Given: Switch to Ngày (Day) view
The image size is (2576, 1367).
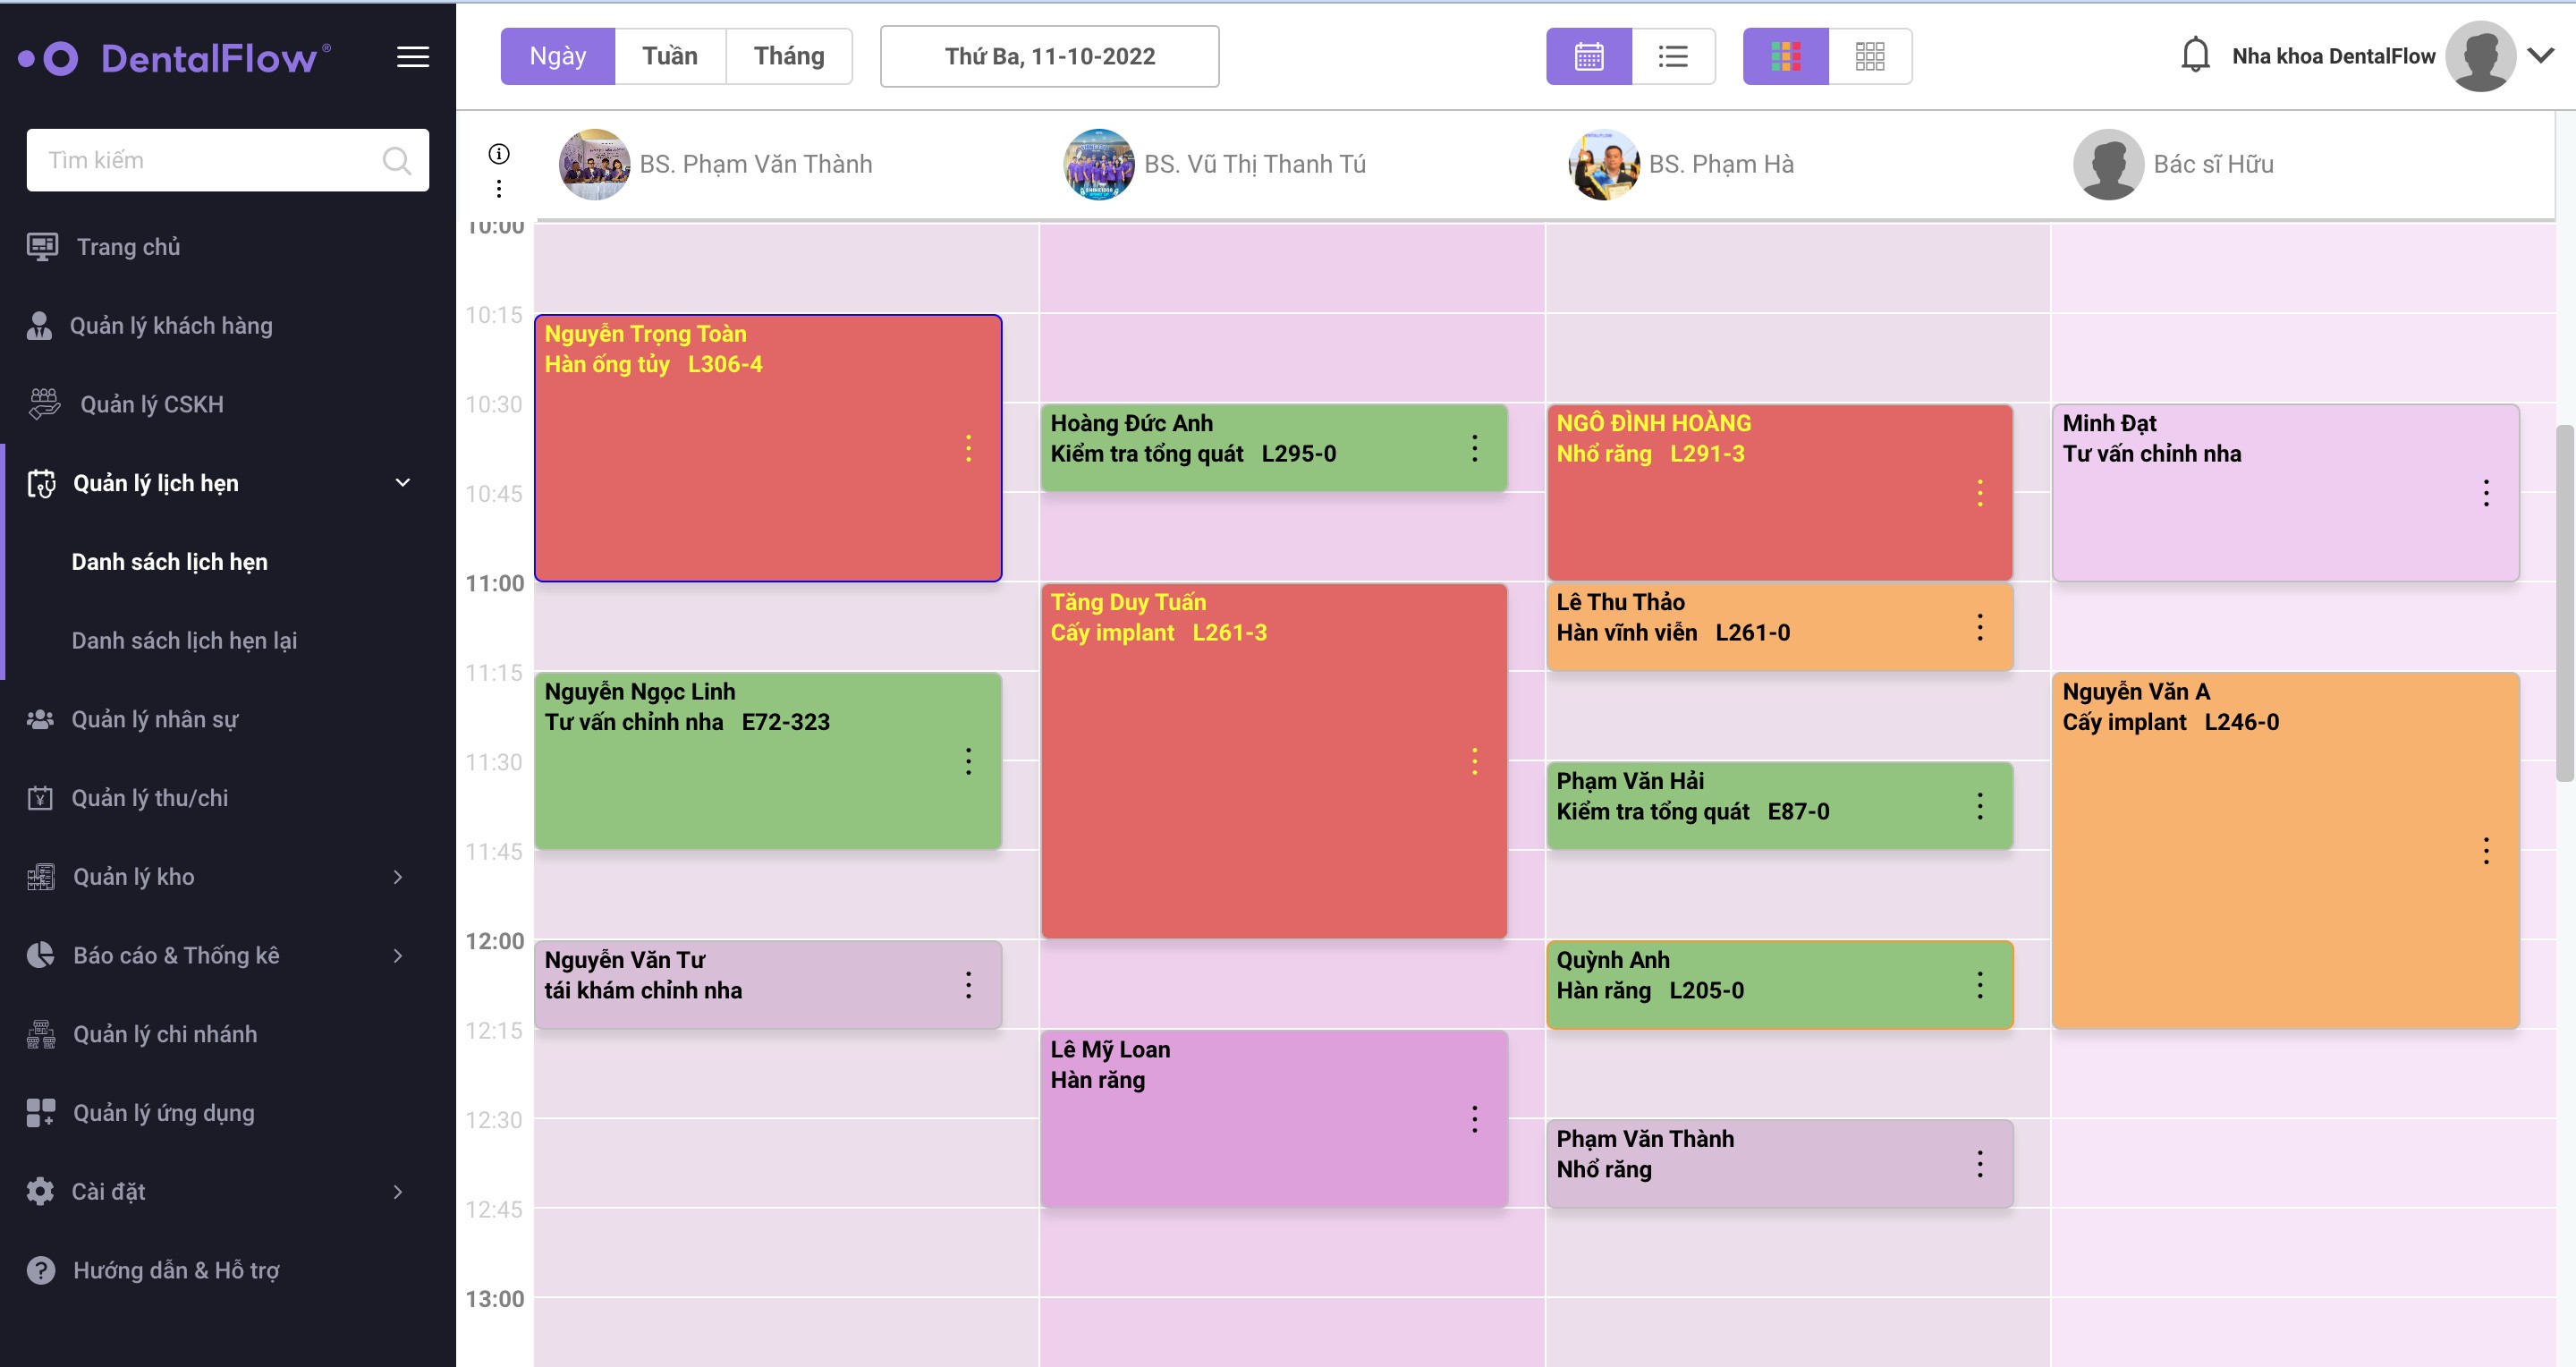Looking at the screenshot, I should (x=557, y=55).
